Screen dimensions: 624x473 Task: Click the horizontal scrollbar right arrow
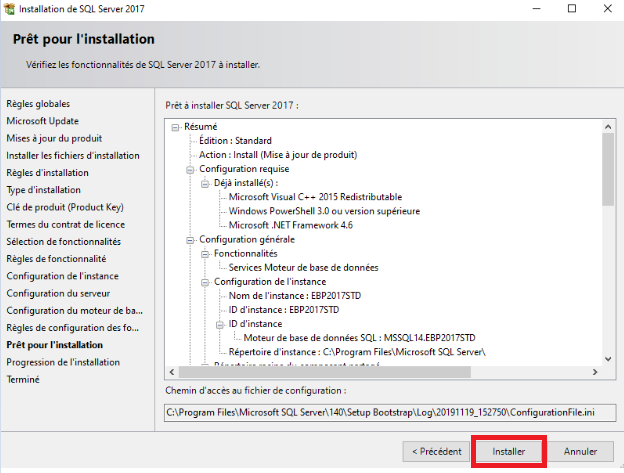[595, 372]
